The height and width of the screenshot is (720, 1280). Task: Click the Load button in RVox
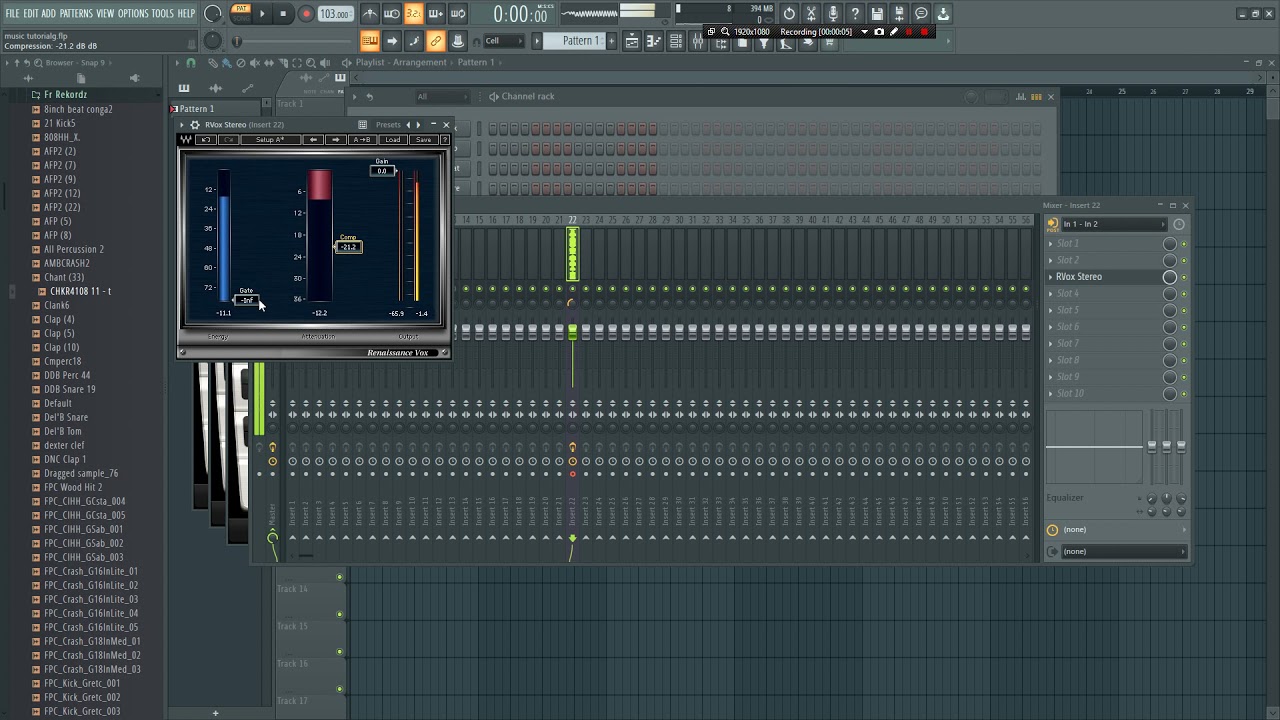pos(393,140)
